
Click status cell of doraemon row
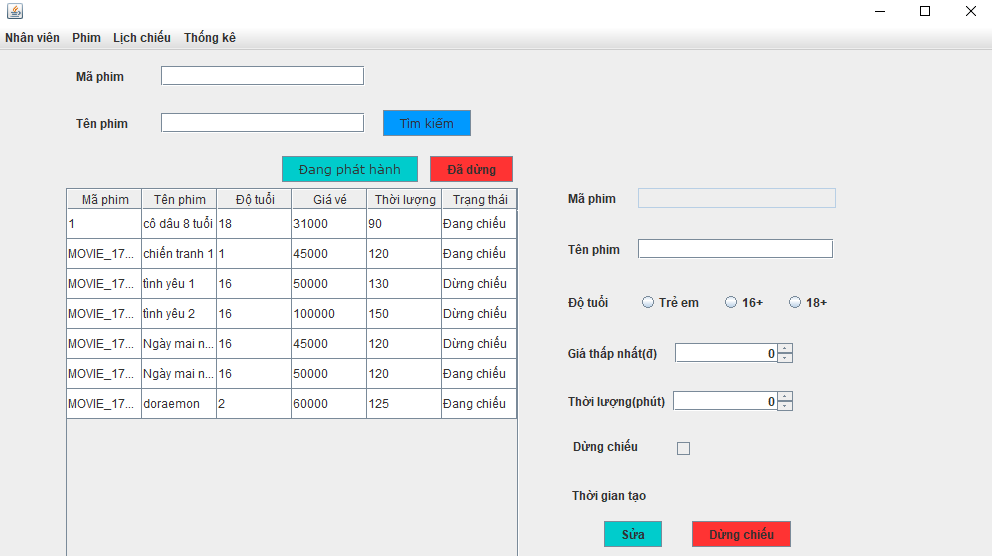[479, 404]
